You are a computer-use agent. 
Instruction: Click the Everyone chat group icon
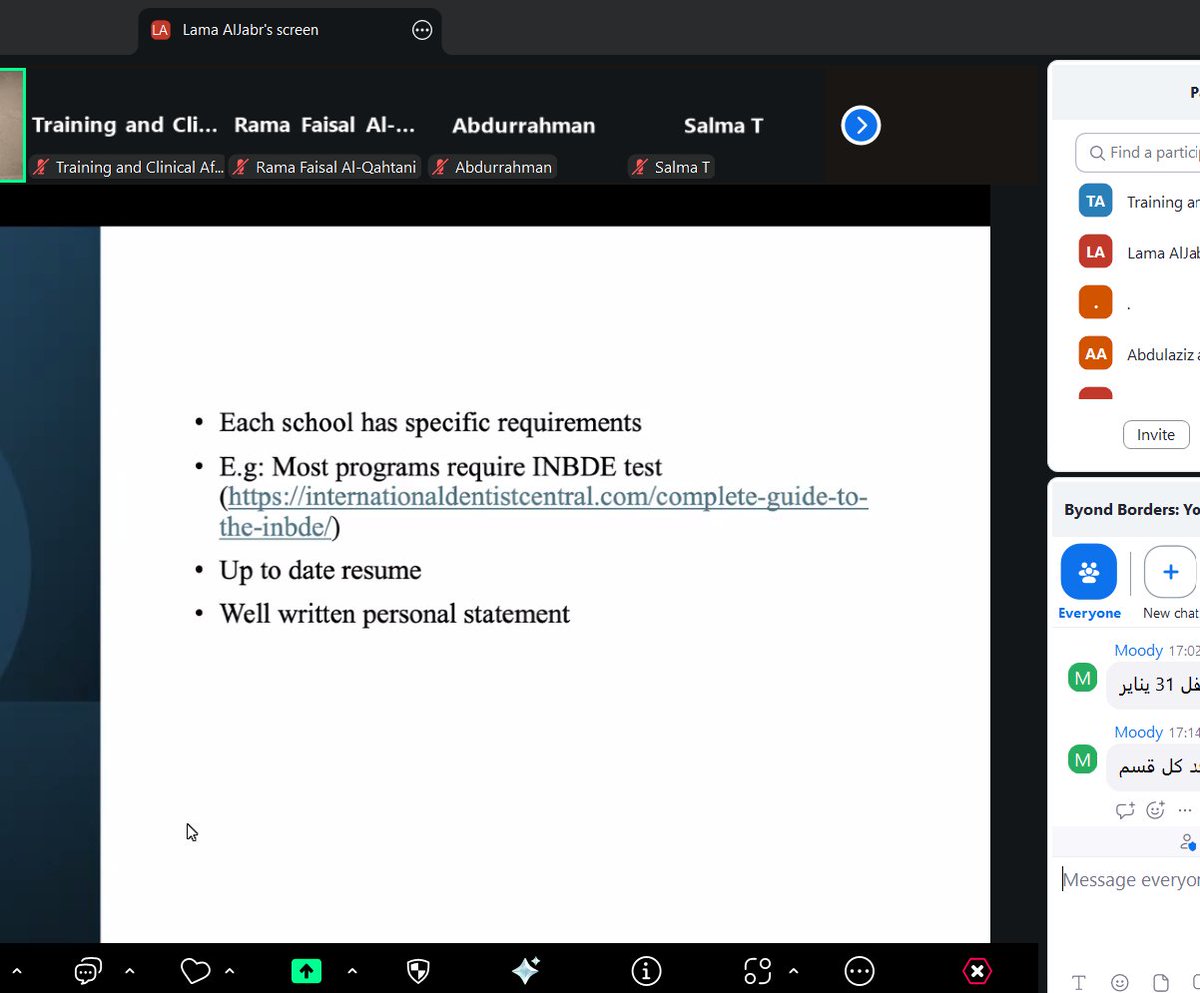(1089, 572)
